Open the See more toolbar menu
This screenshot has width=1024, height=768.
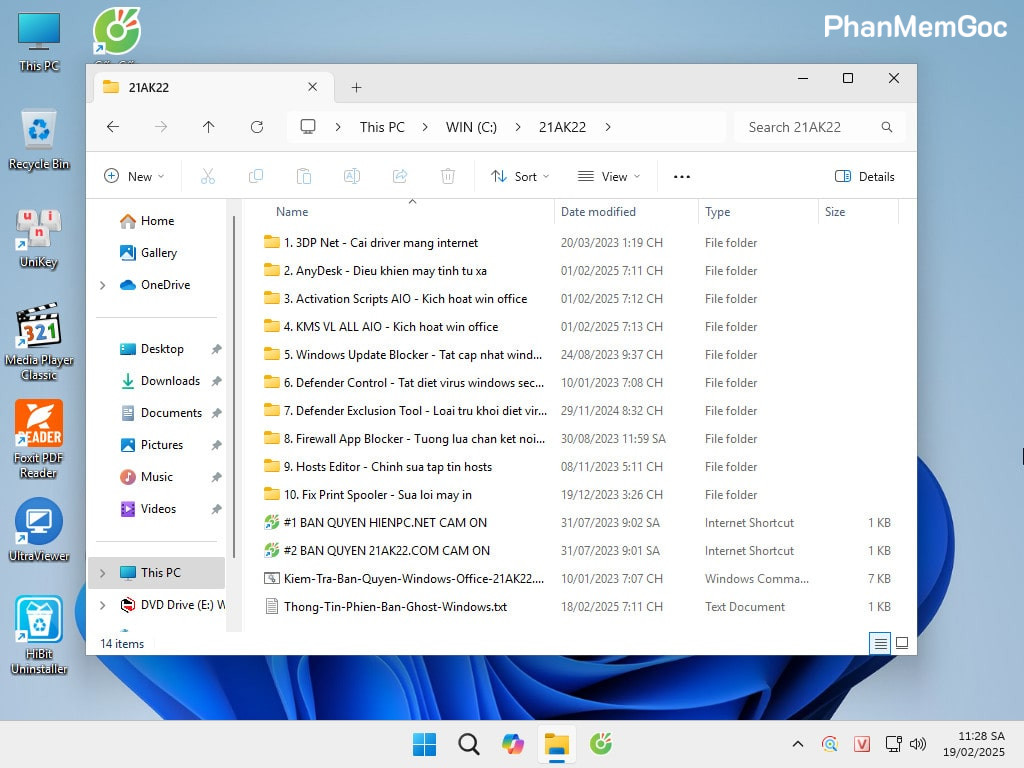pyautogui.click(x=681, y=176)
